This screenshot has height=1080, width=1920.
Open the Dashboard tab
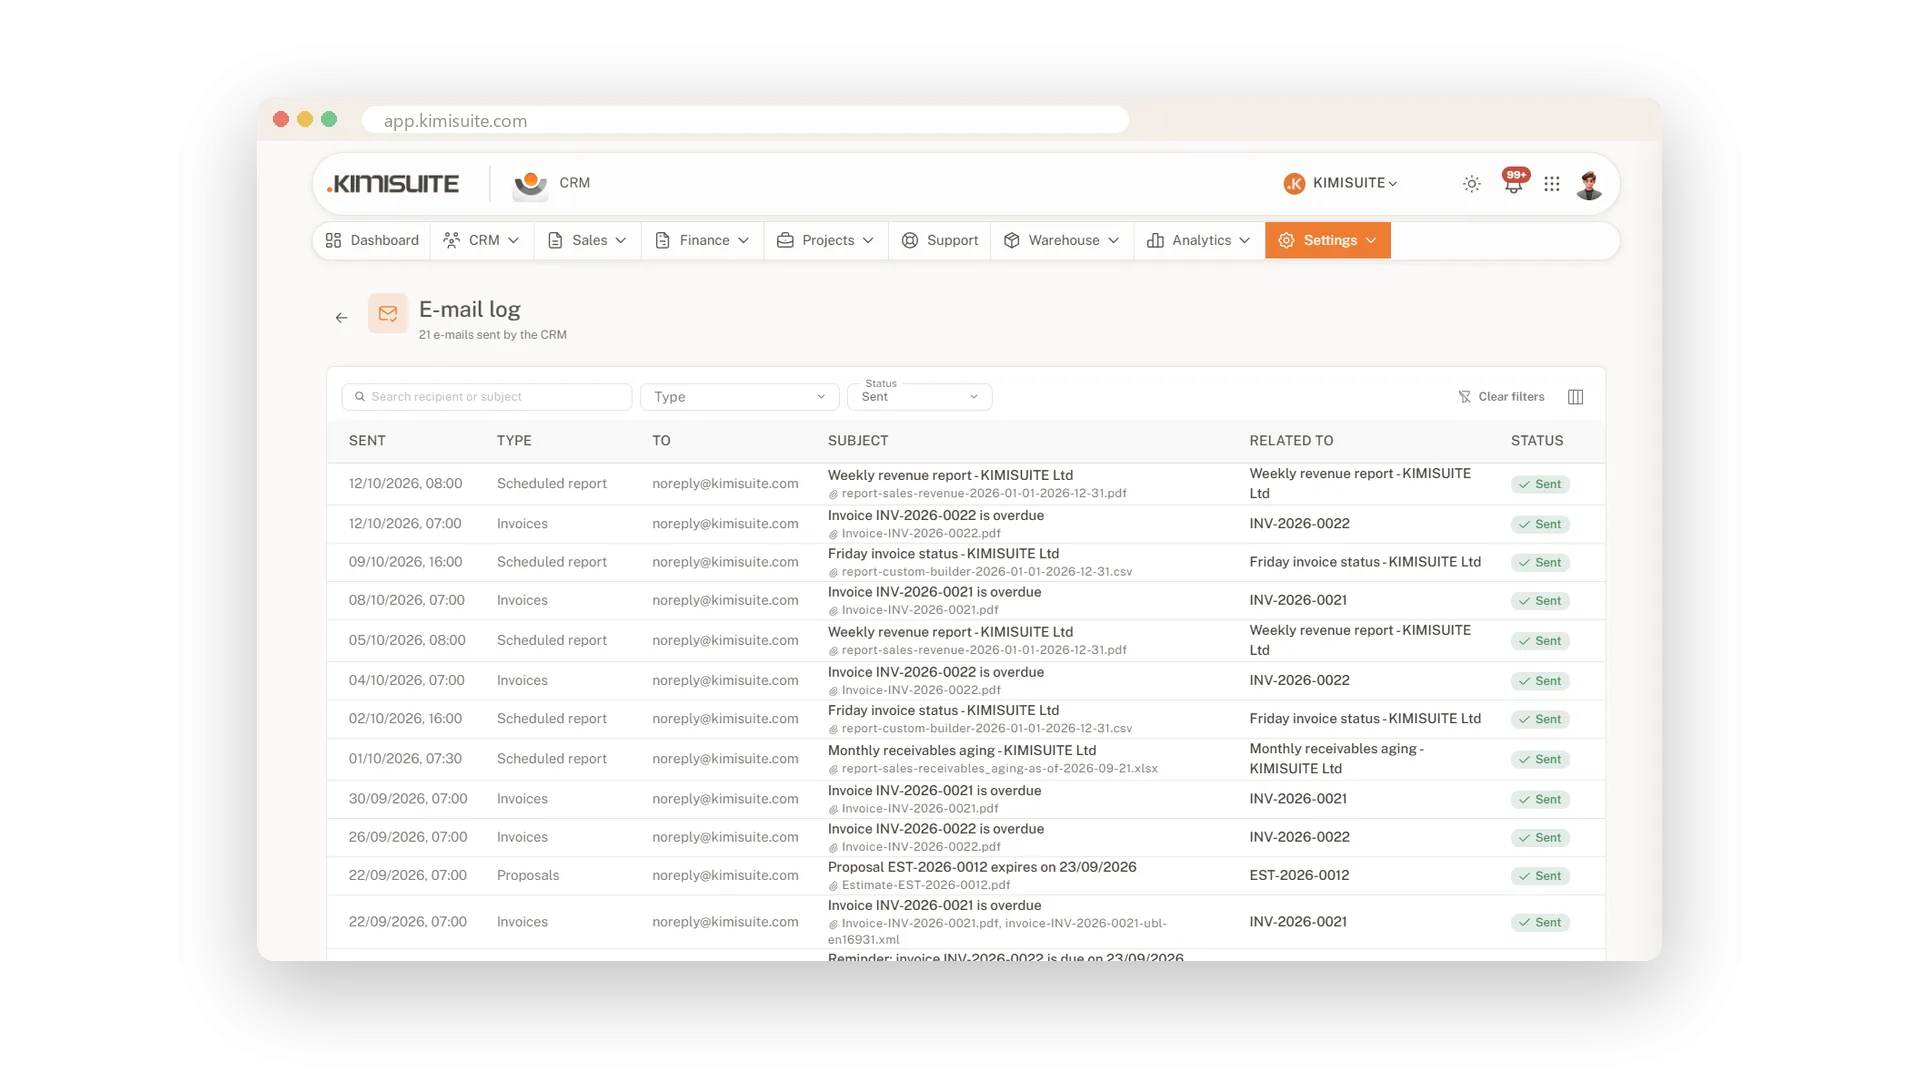pos(372,240)
